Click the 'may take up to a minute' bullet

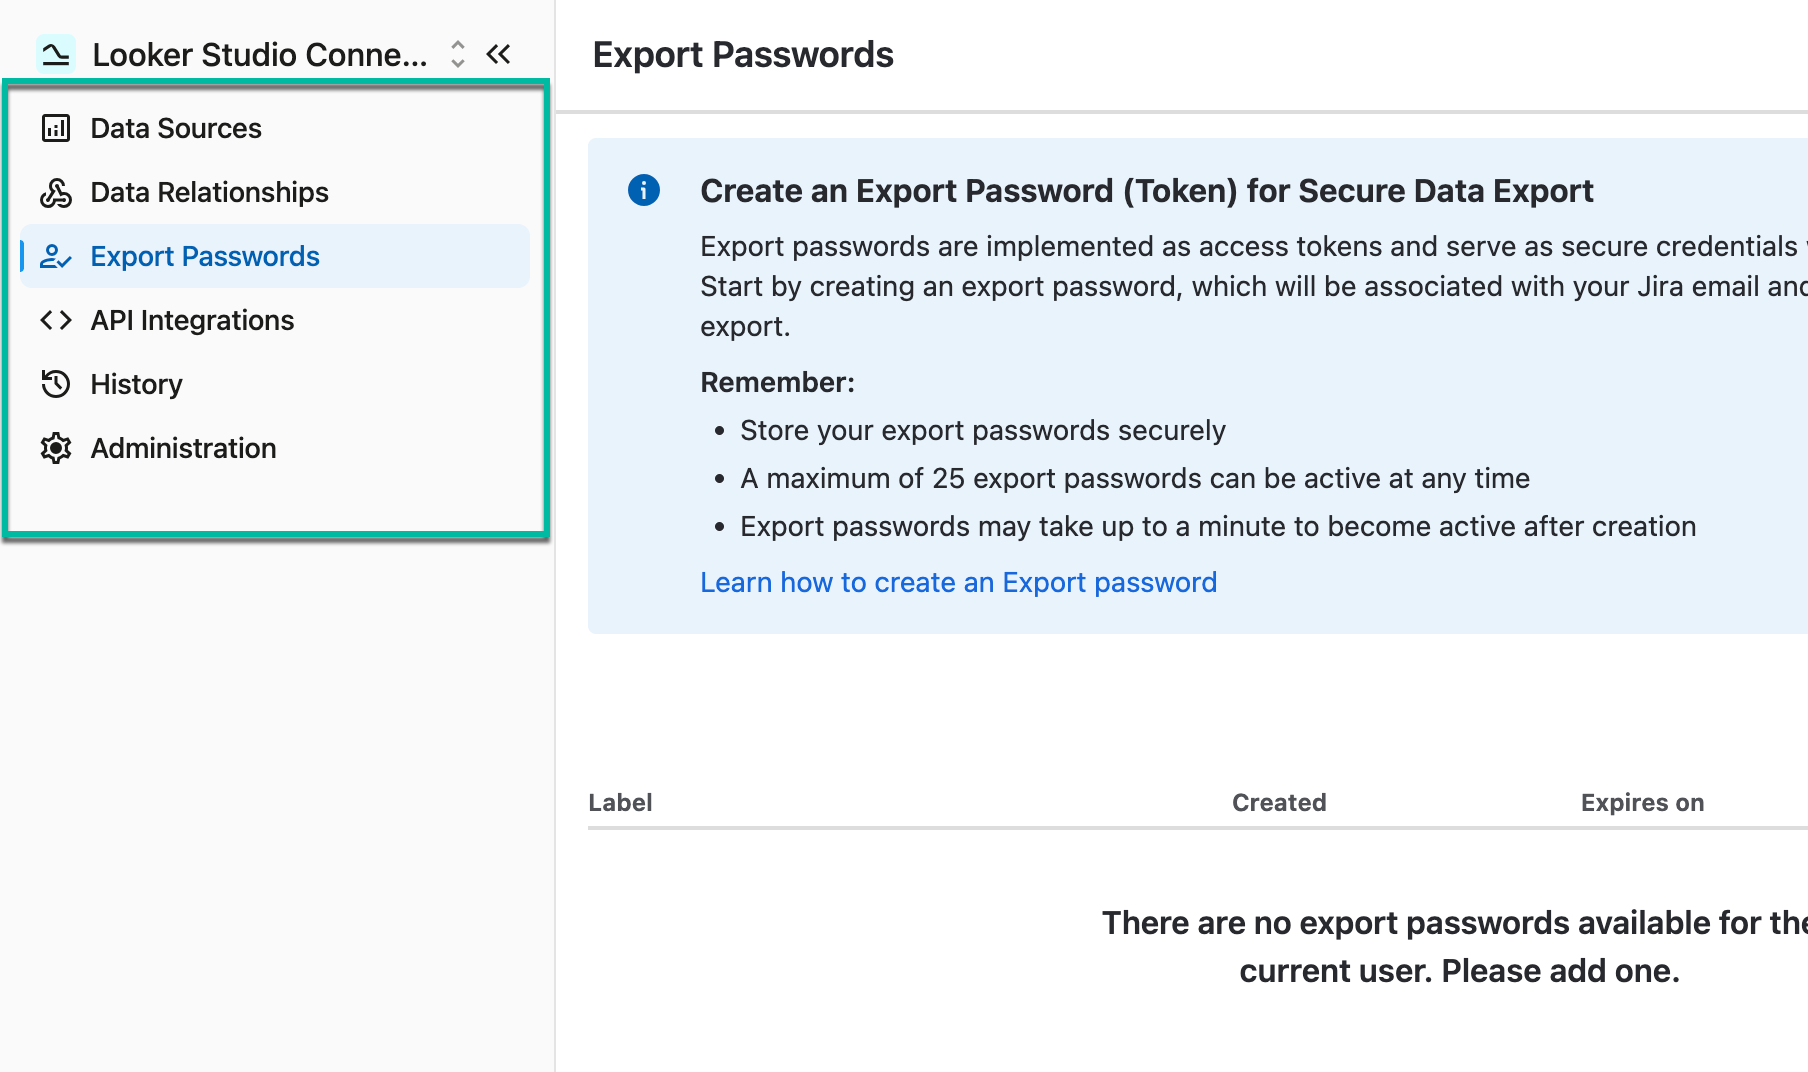(x=1218, y=526)
